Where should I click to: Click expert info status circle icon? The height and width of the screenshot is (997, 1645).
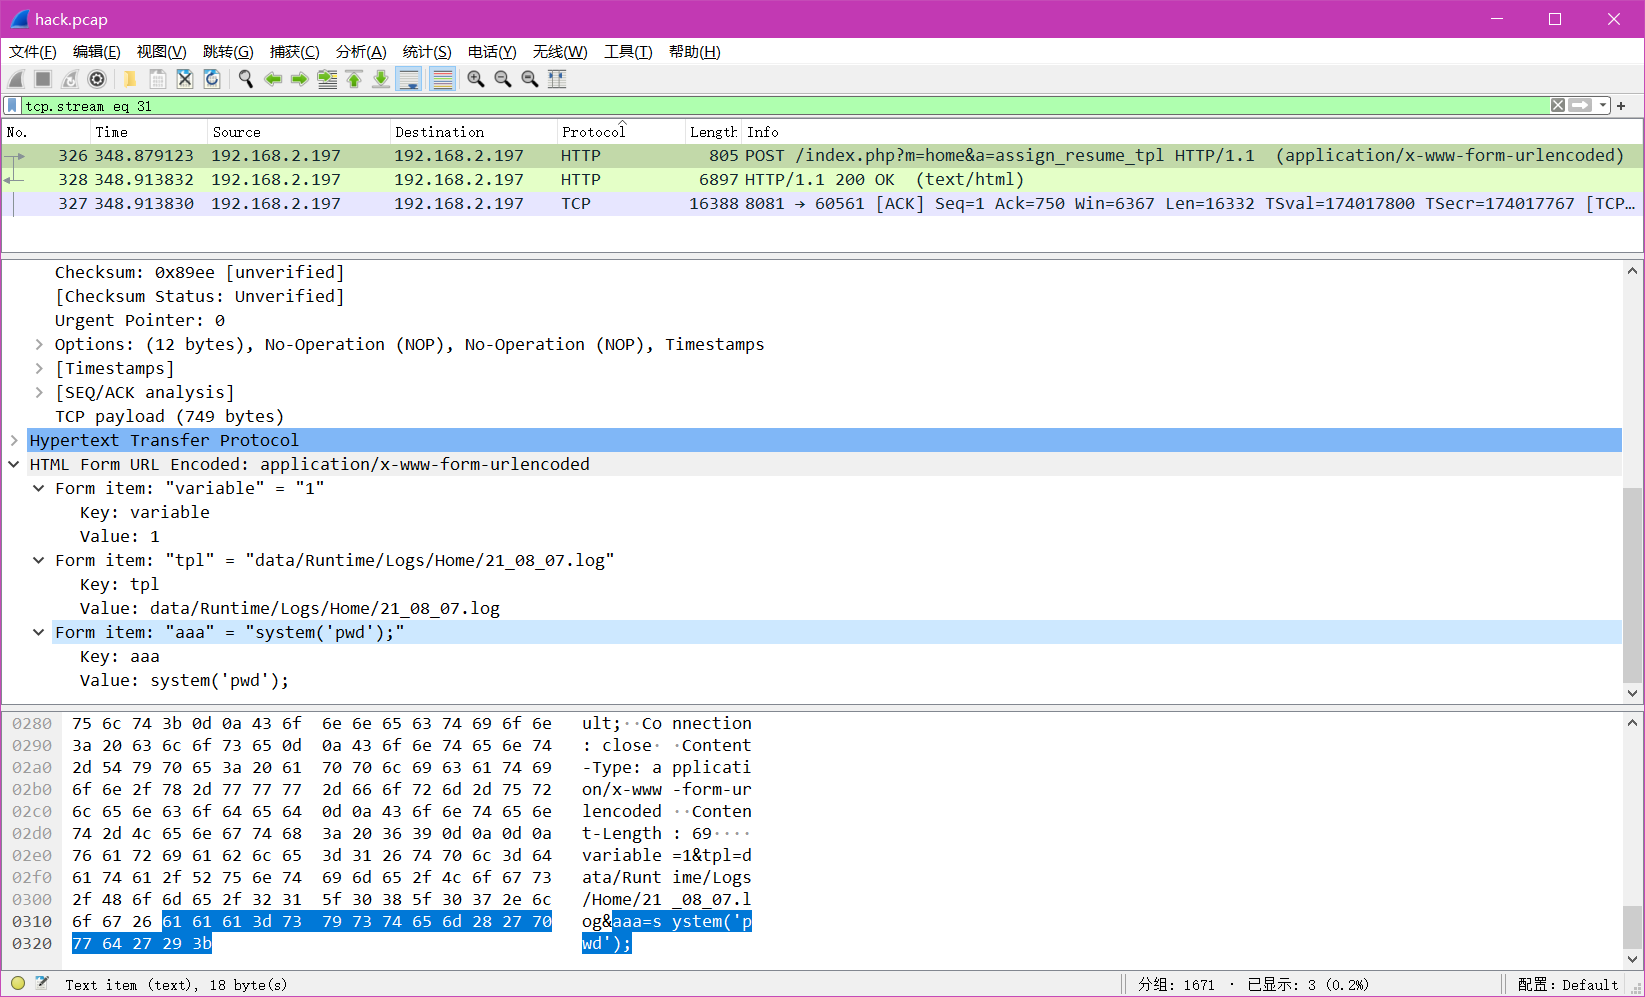click(x=18, y=984)
